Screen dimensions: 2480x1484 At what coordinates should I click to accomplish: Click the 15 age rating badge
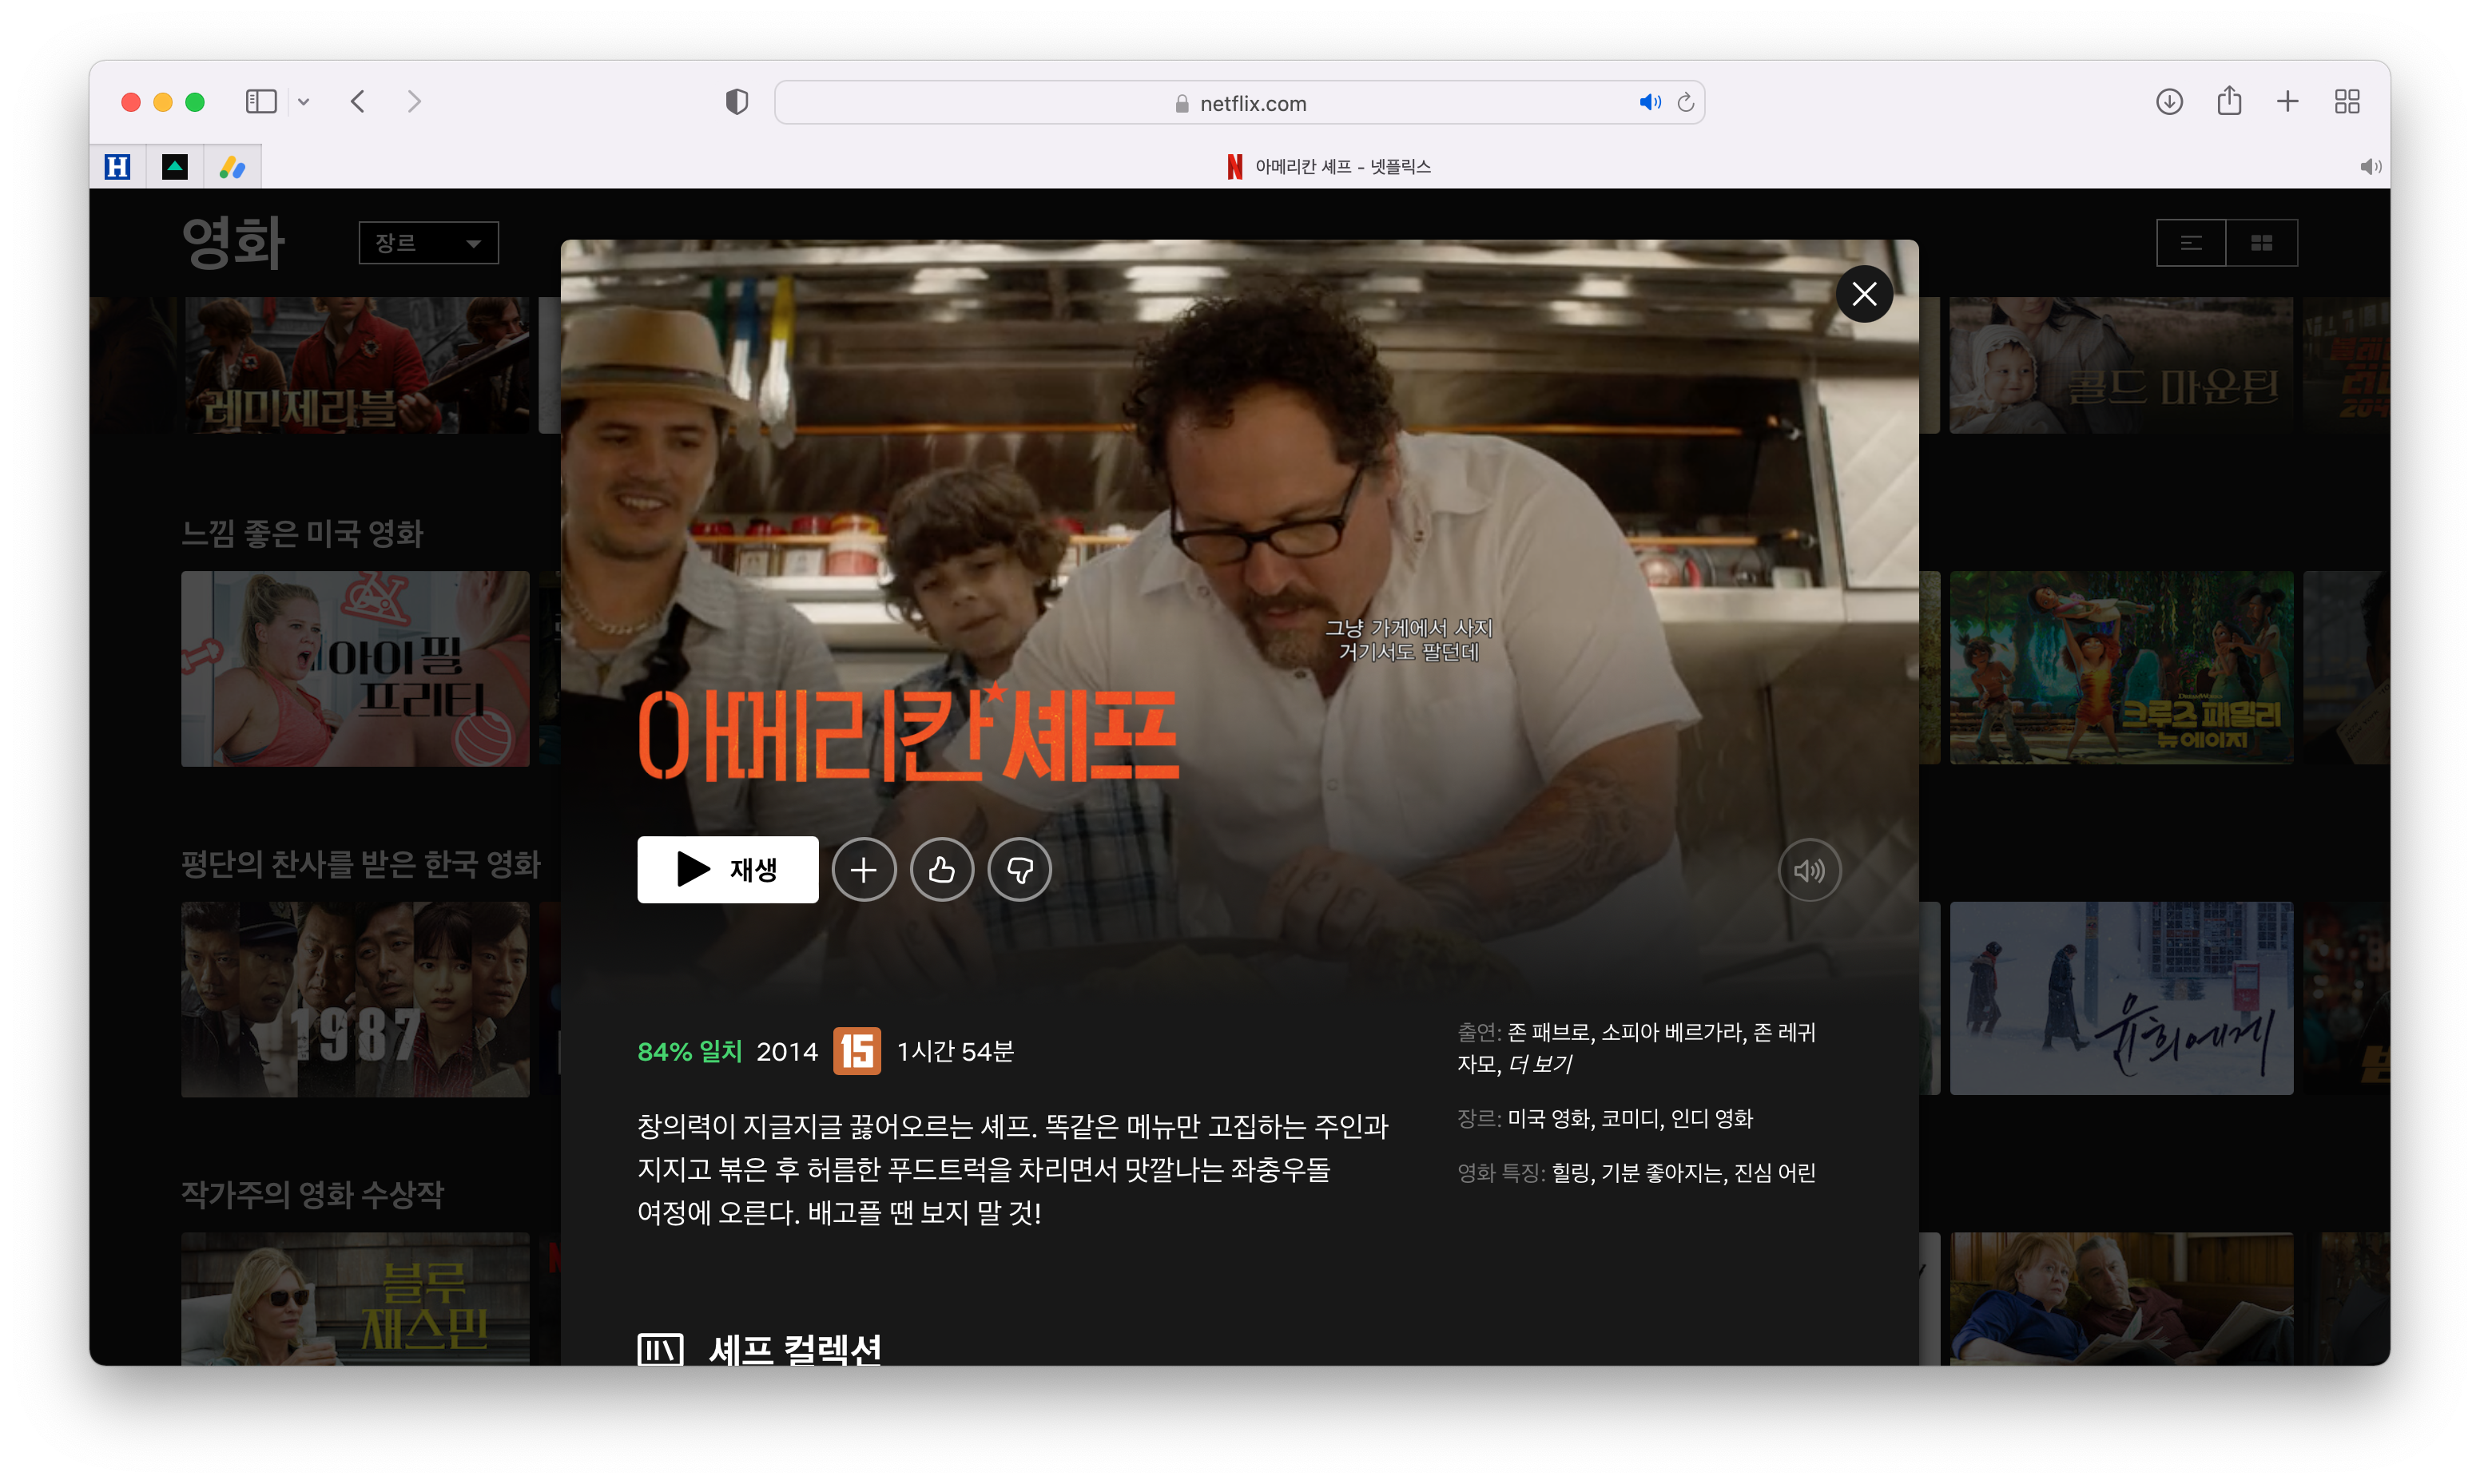[857, 1050]
